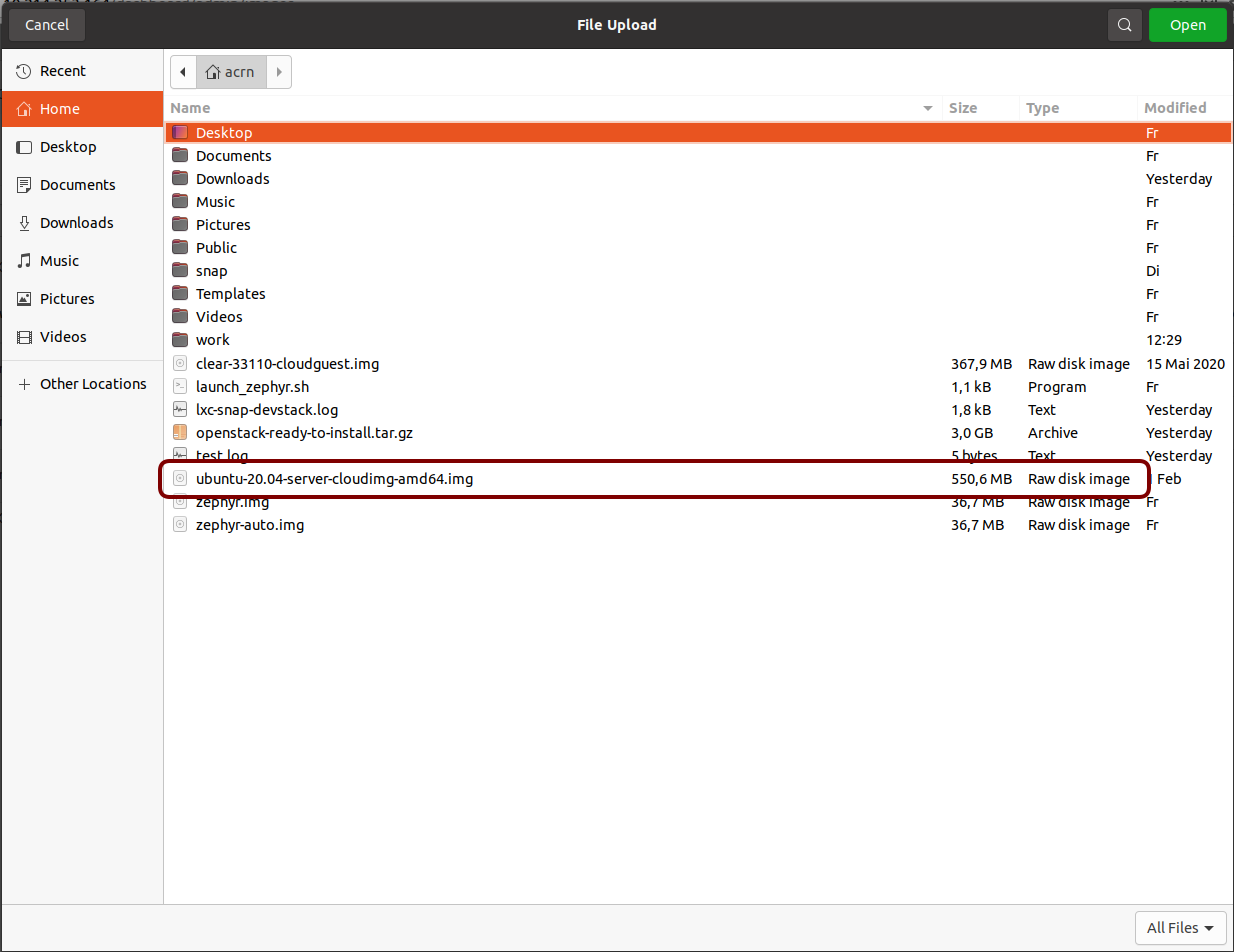This screenshot has height=952, width=1234.
Task: Open Other Locations in the sidebar
Action: point(82,384)
